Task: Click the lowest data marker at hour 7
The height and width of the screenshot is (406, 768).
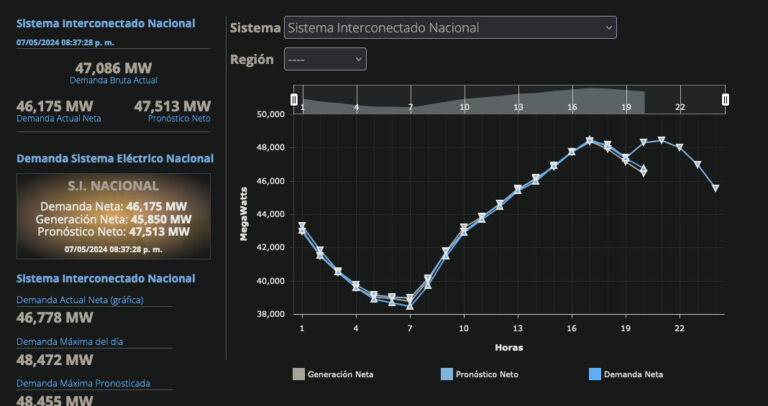Action: 409,304
